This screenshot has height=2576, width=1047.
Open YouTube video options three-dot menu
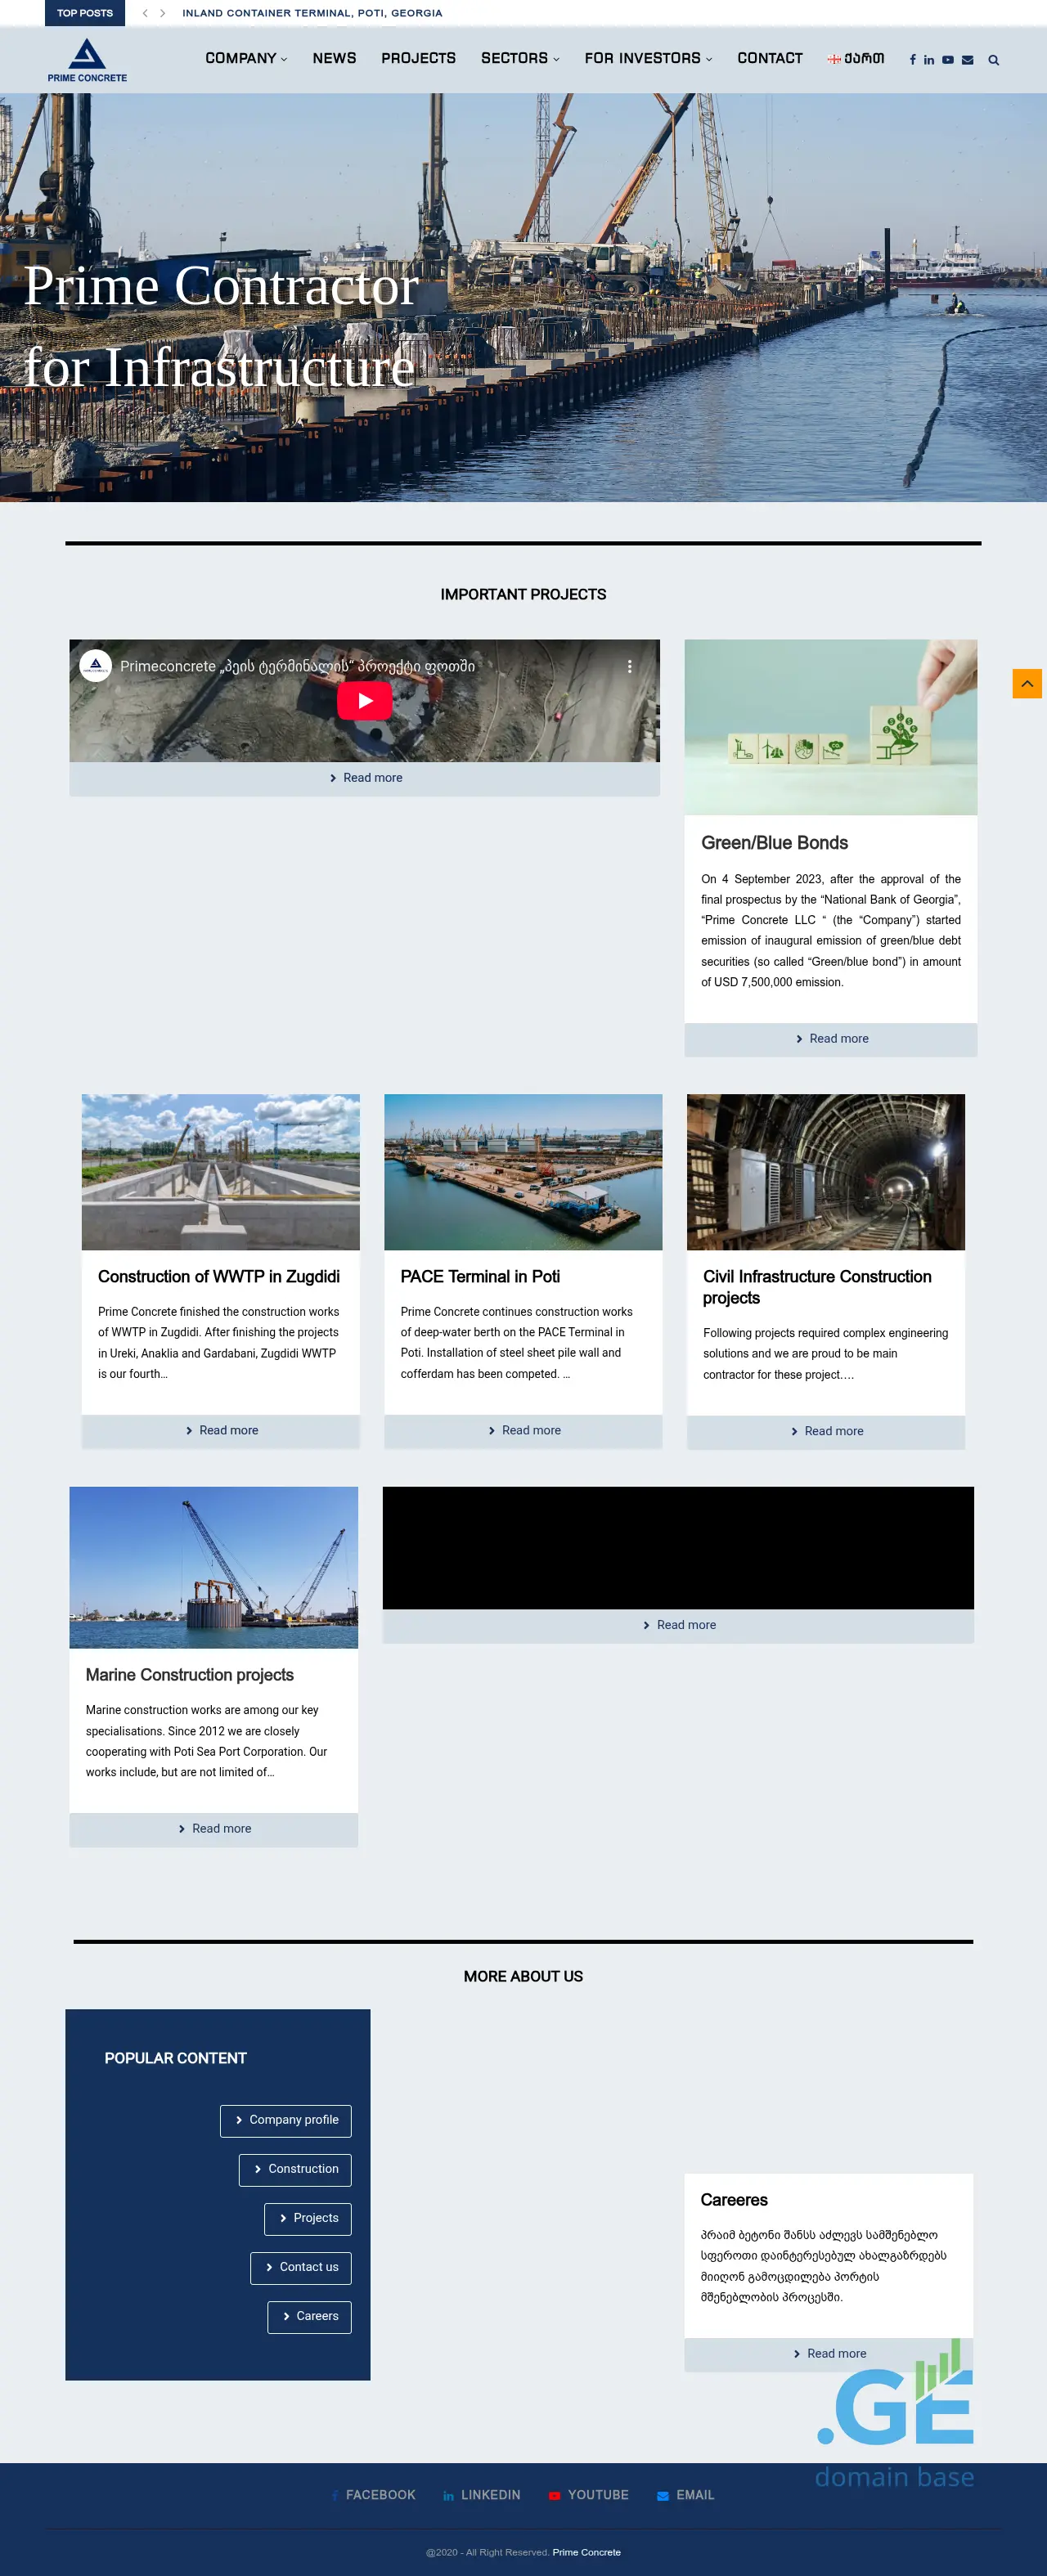pyautogui.click(x=629, y=666)
